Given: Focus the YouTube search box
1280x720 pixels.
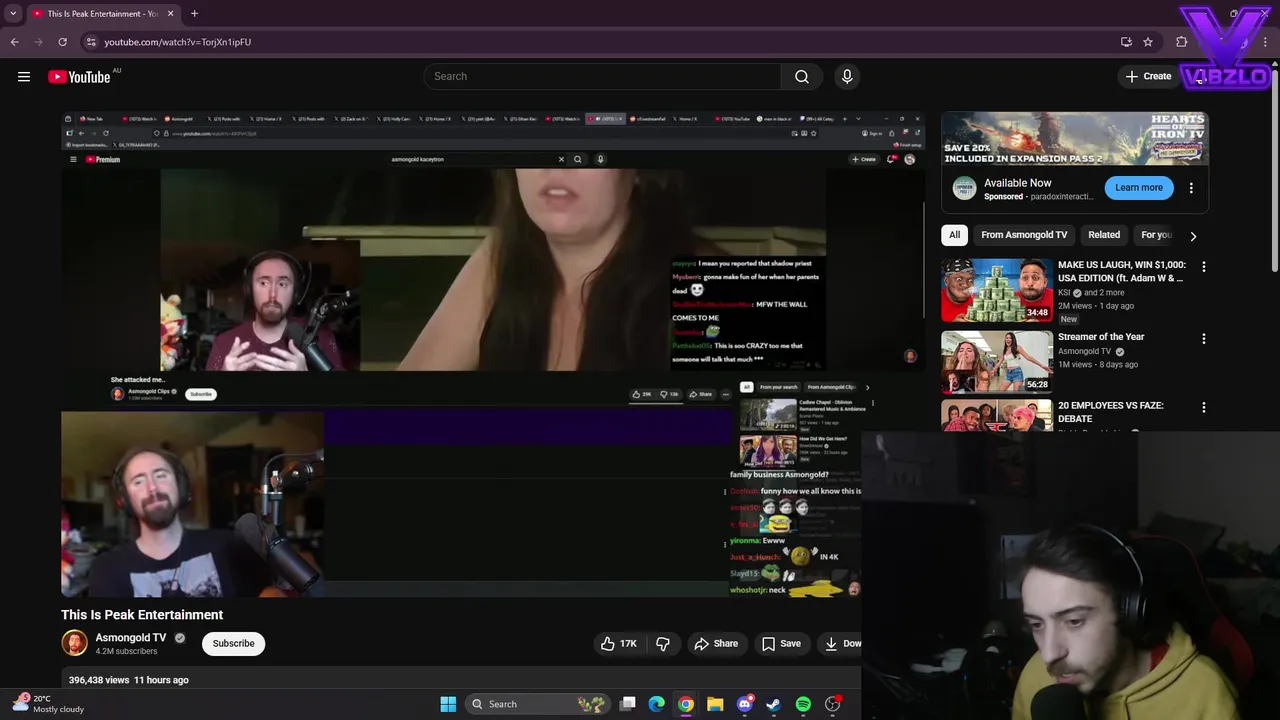Looking at the screenshot, I should coord(602,77).
